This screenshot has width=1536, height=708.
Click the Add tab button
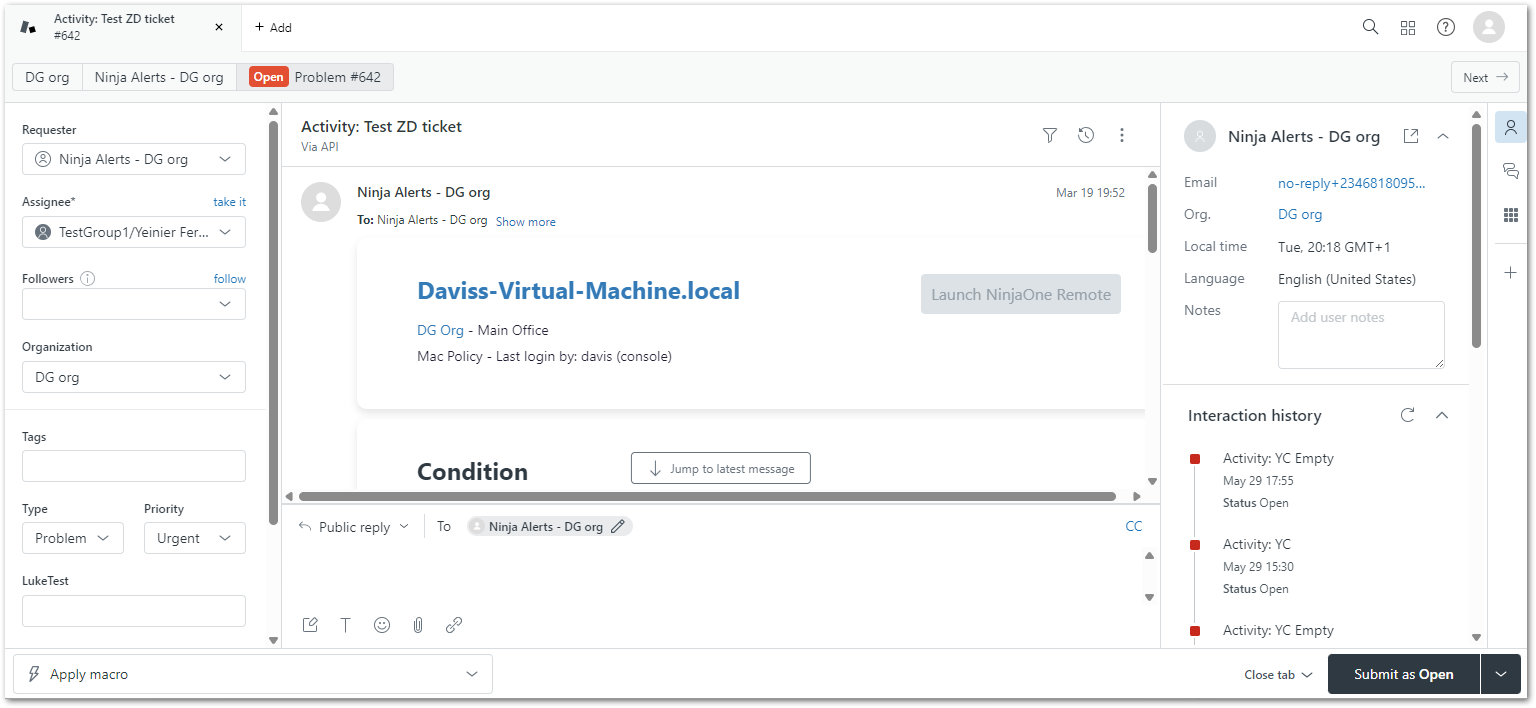click(273, 28)
